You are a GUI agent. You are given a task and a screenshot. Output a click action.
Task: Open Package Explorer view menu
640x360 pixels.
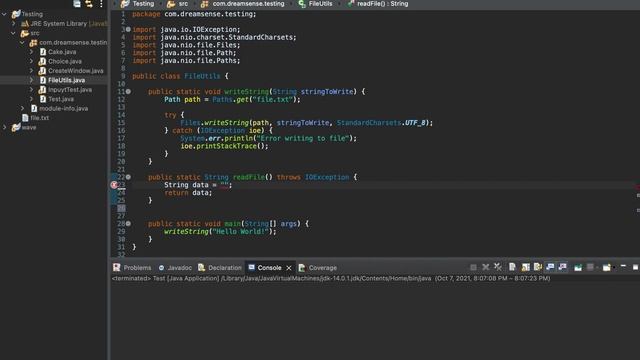click(101, 4)
